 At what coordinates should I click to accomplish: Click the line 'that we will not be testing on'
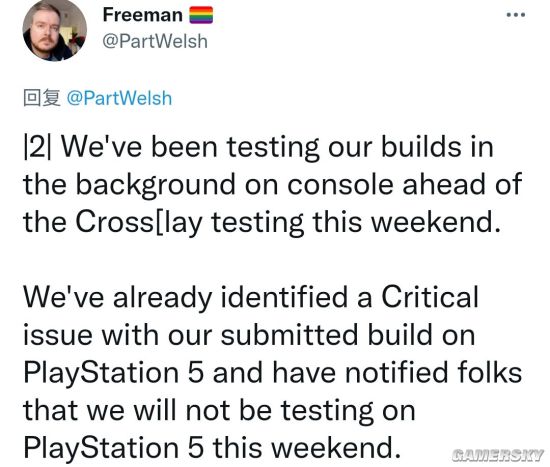(x=219, y=411)
